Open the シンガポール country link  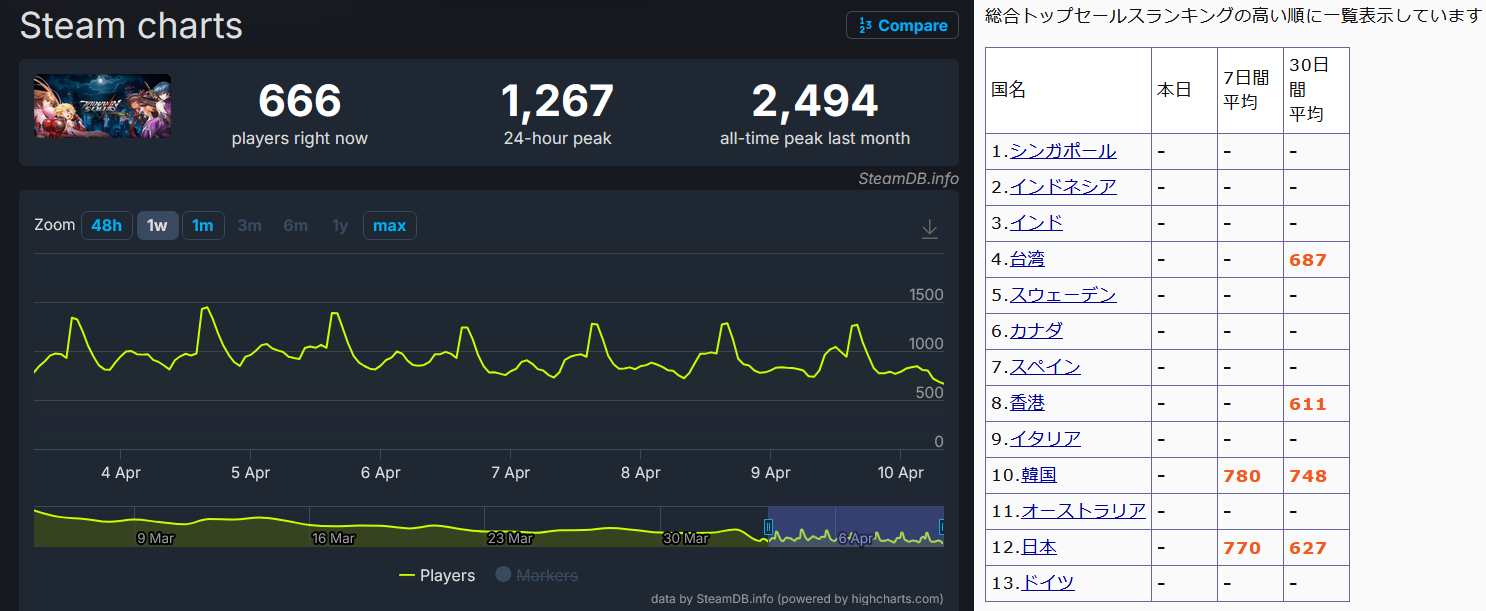[x=1063, y=151]
